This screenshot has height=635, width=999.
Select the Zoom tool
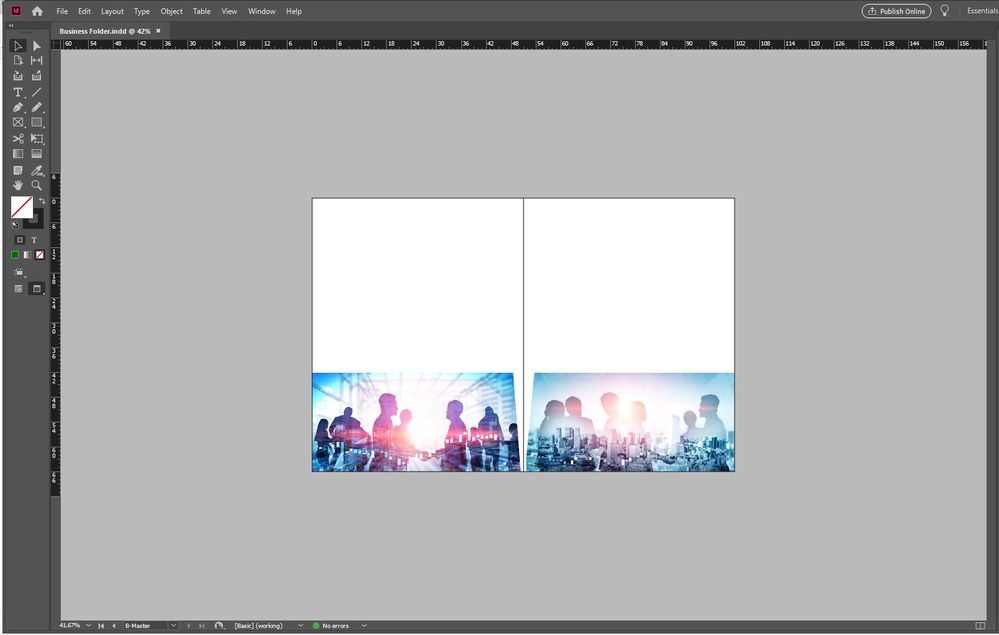pos(37,185)
